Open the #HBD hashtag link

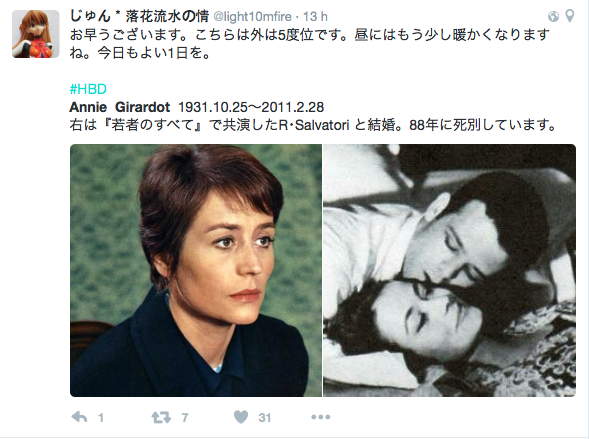click(x=88, y=89)
